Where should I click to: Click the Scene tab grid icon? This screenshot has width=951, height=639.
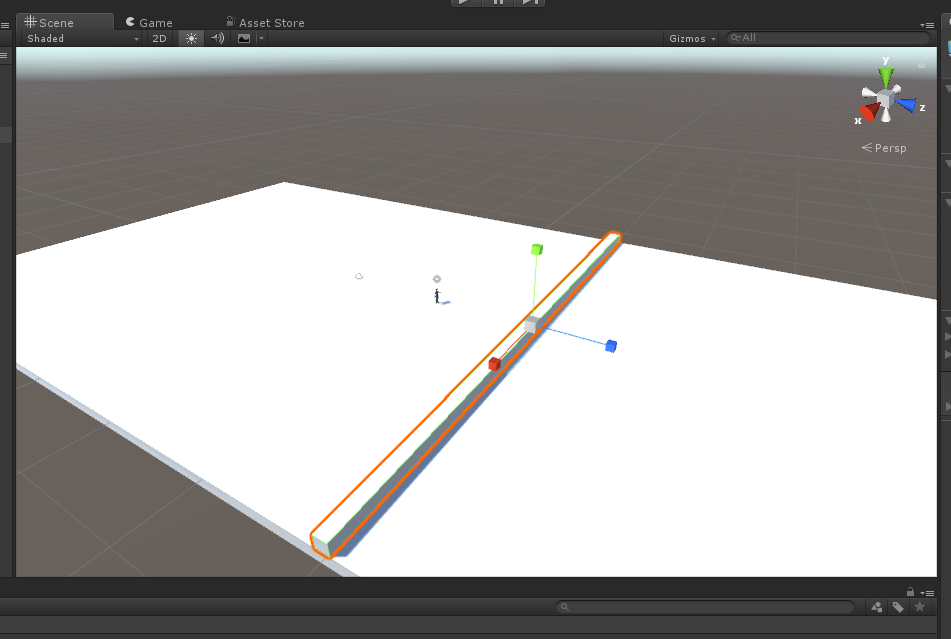coord(30,22)
